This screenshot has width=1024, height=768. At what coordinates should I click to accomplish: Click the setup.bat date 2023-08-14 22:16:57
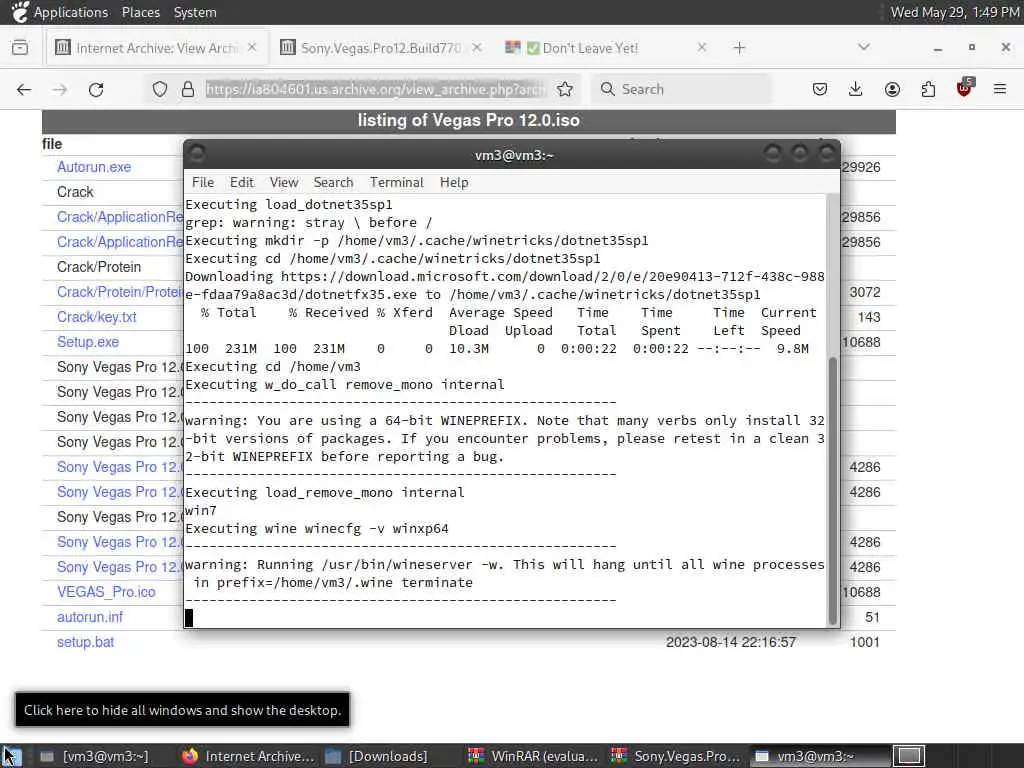[x=731, y=642]
